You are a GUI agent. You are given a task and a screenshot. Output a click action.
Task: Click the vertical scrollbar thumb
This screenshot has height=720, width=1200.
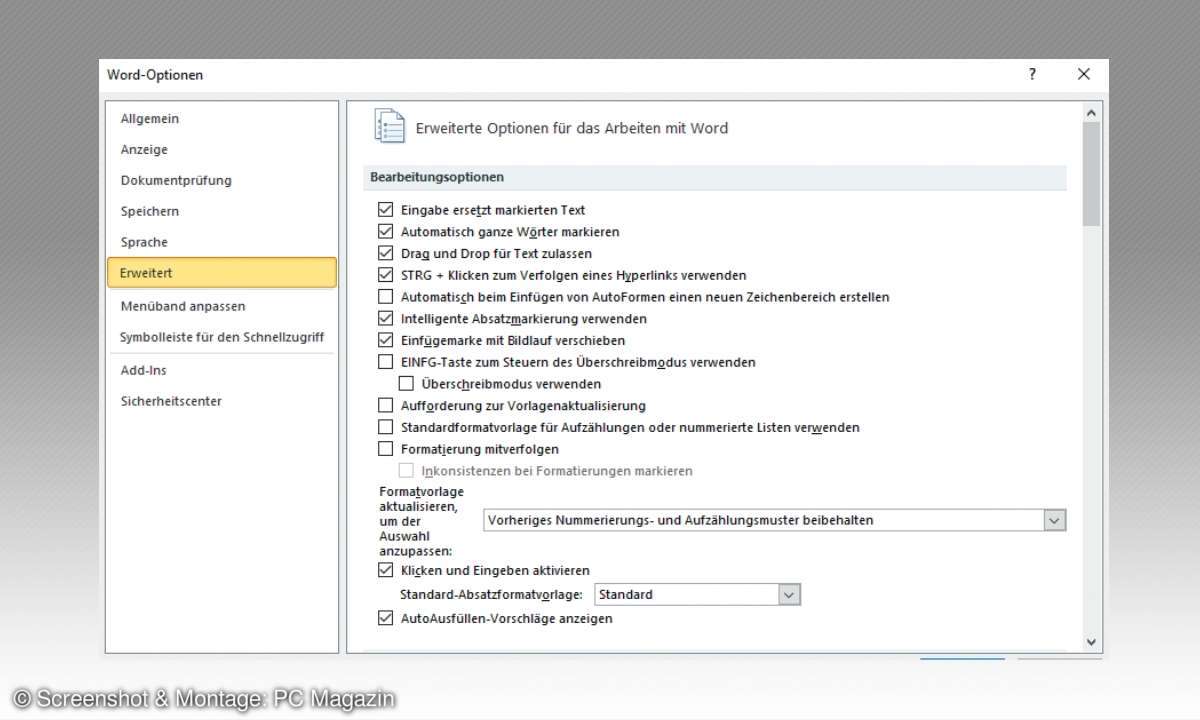click(x=1091, y=175)
